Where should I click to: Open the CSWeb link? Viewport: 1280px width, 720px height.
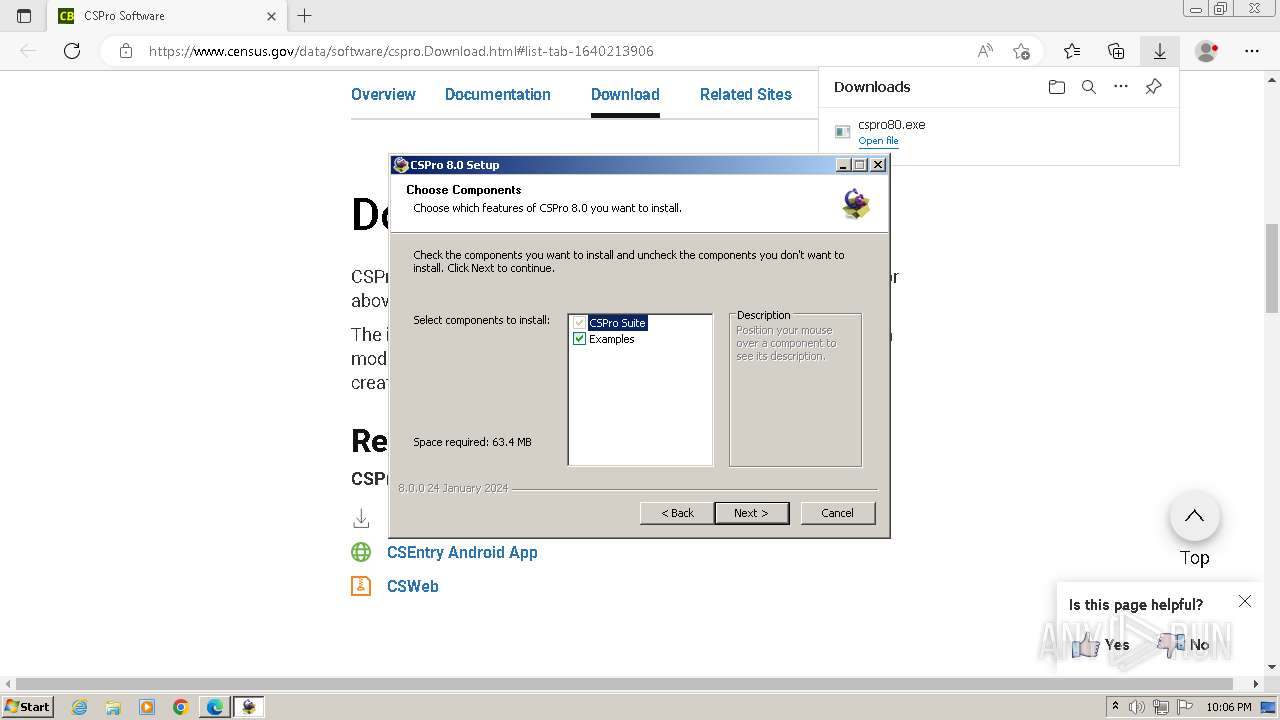pos(413,586)
